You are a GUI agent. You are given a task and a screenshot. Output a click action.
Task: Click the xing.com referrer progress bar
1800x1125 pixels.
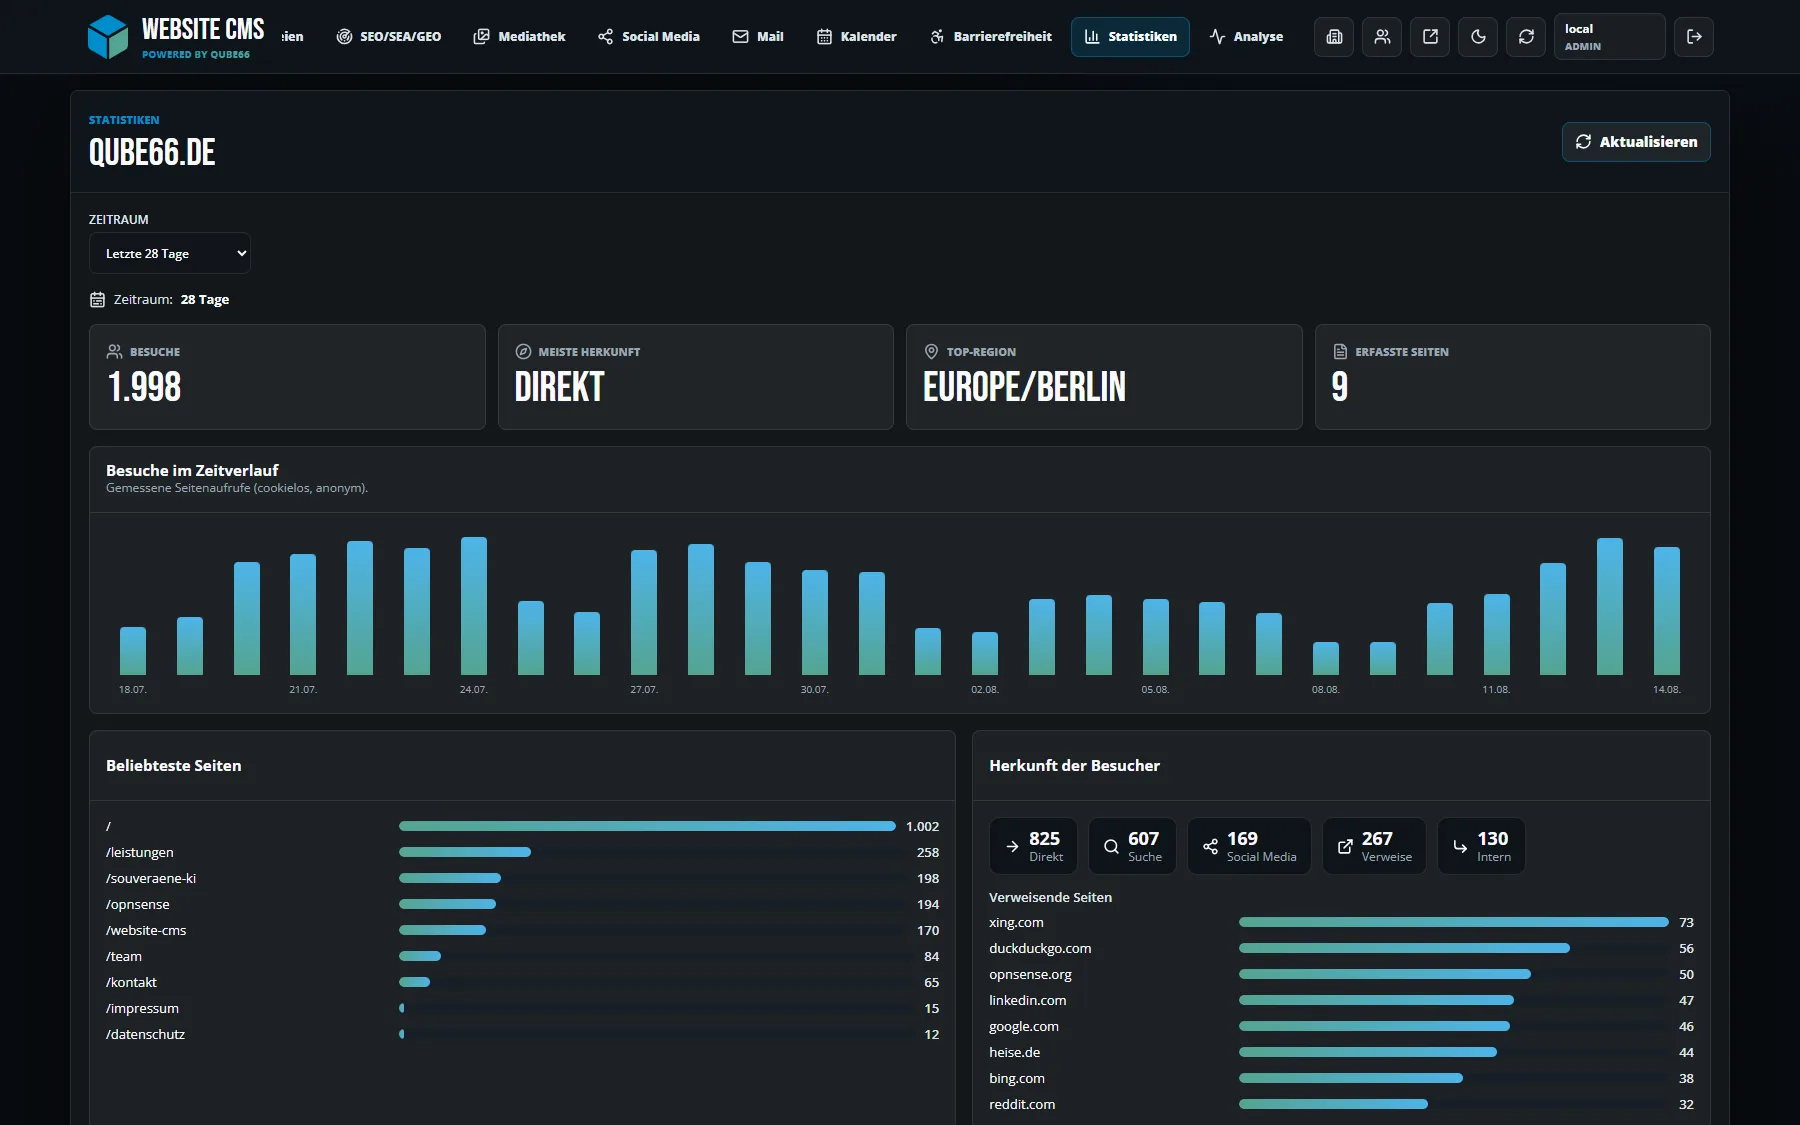pos(1454,922)
